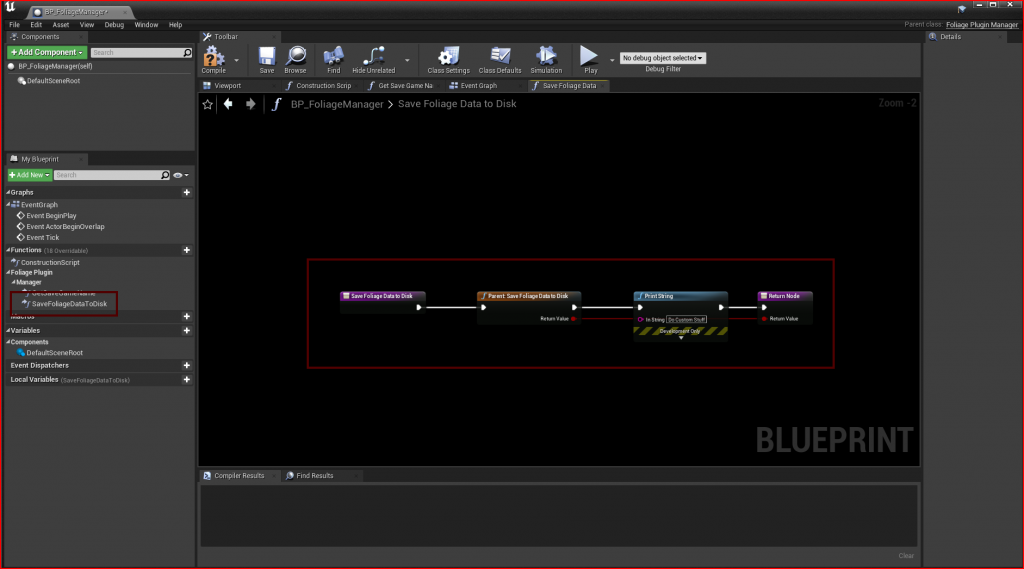Start Simulation from the toolbar
Image resolution: width=1024 pixels, height=569 pixels.
(546, 57)
